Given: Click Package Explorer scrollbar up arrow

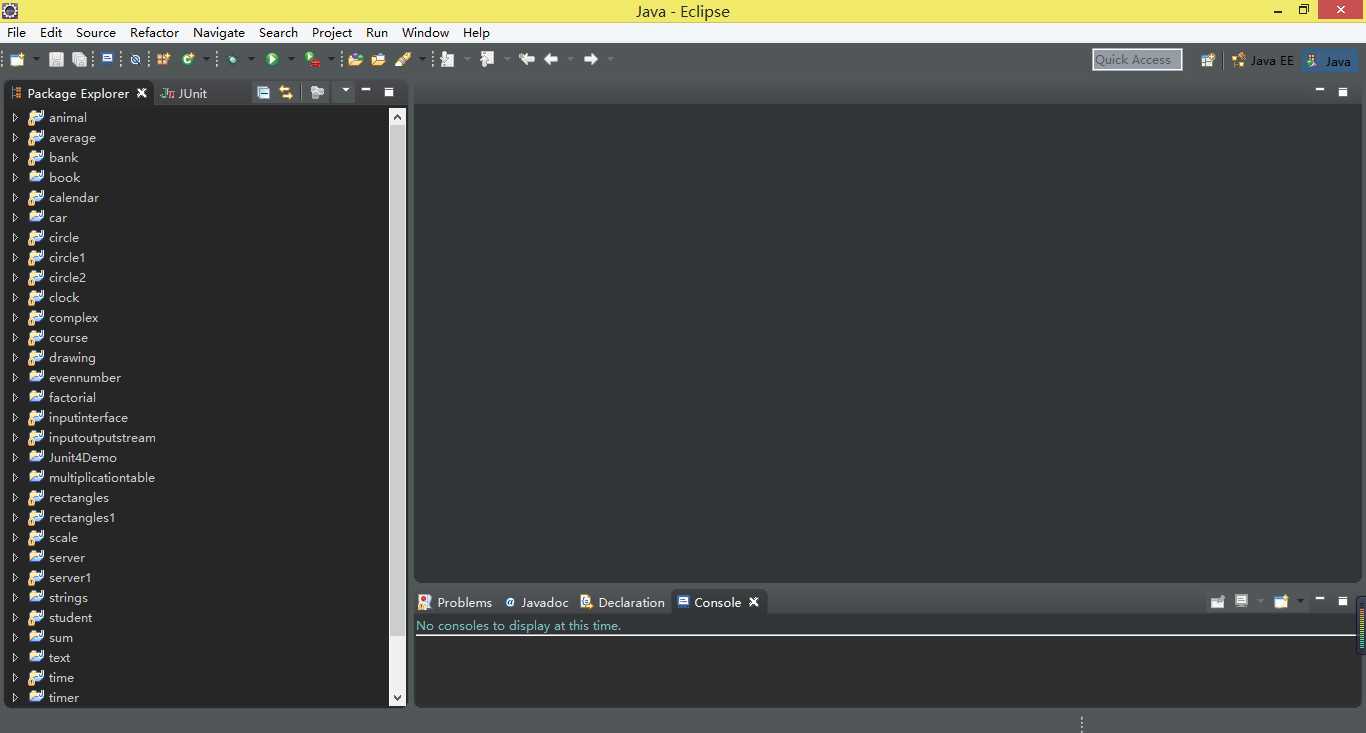Looking at the screenshot, I should pos(397,116).
